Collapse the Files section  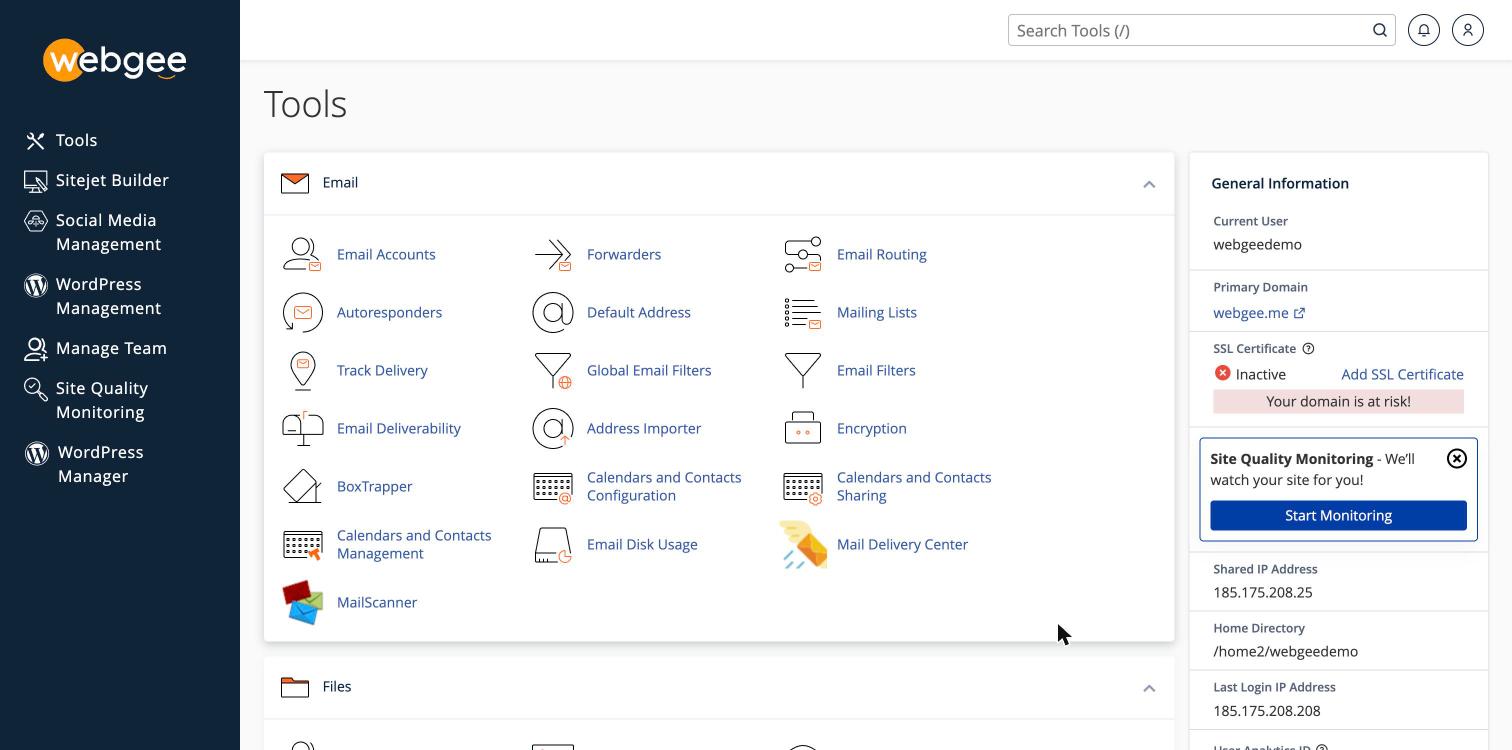(1149, 688)
